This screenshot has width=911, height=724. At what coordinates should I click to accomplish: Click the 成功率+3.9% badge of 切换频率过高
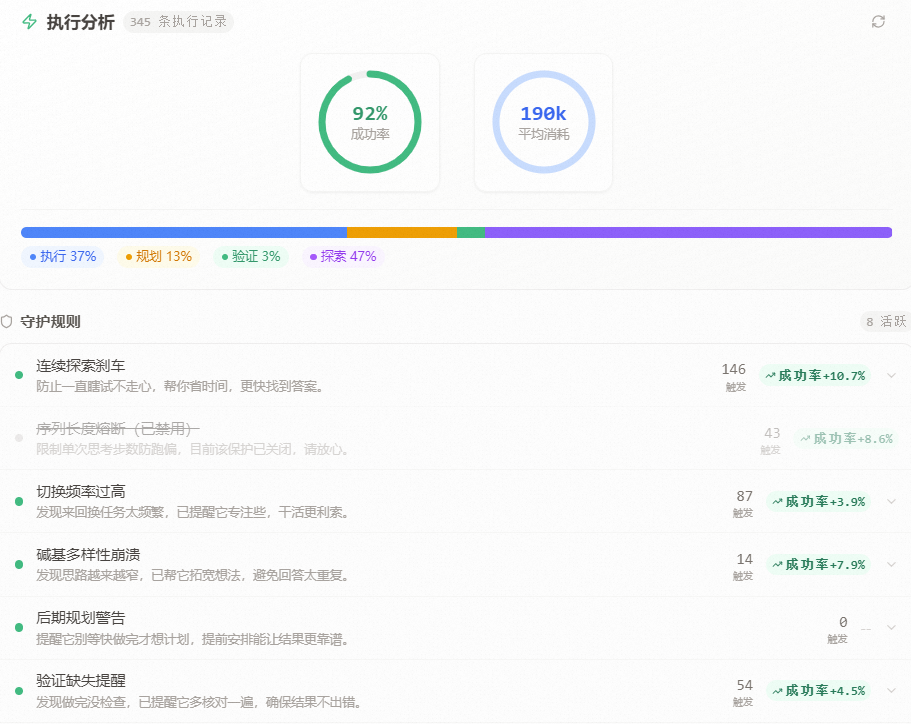point(818,502)
